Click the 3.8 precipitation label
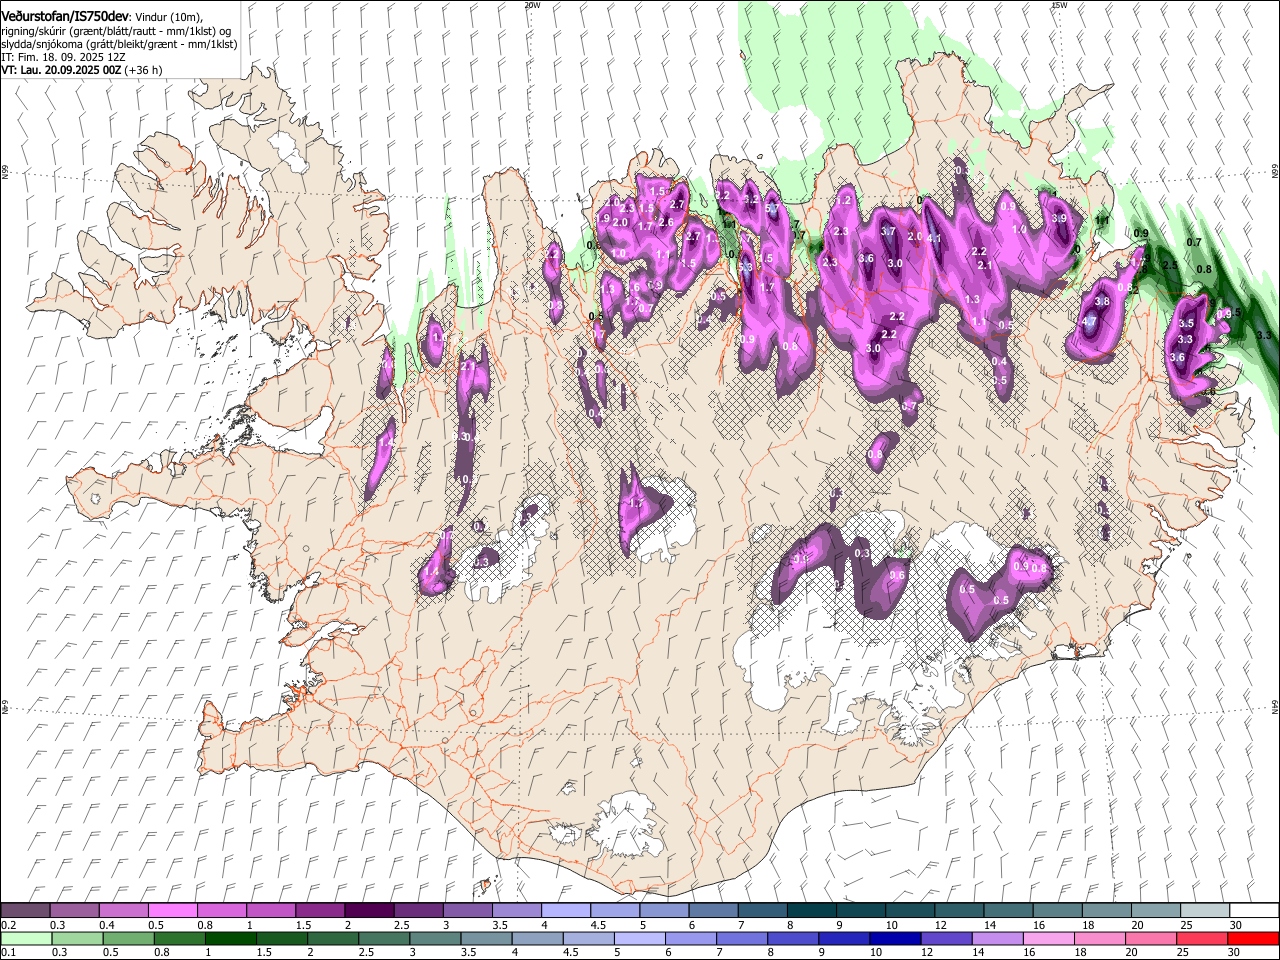Viewport: 1280px width, 960px height. click(1102, 301)
